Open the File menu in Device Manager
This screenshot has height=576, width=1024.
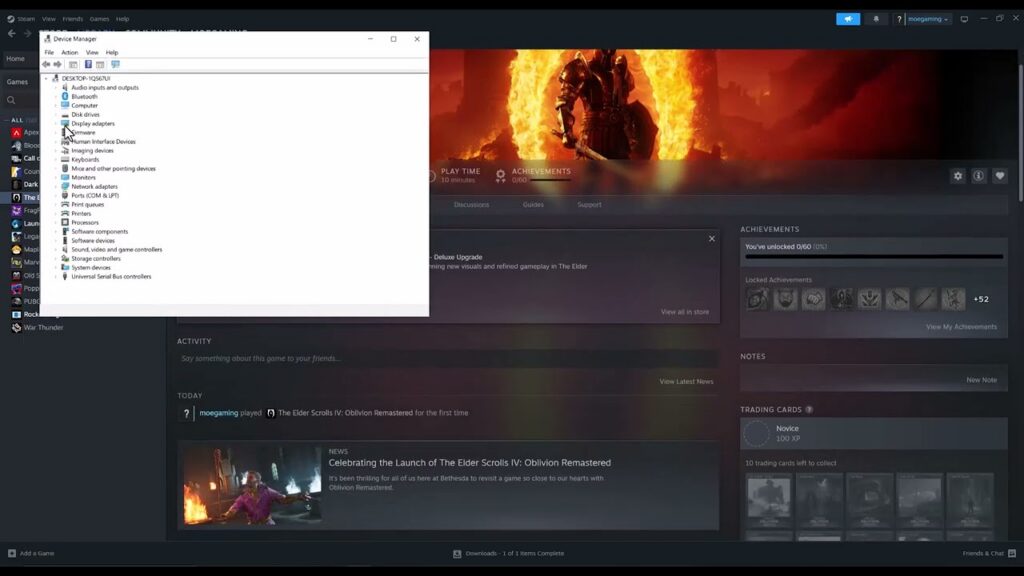pos(49,52)
